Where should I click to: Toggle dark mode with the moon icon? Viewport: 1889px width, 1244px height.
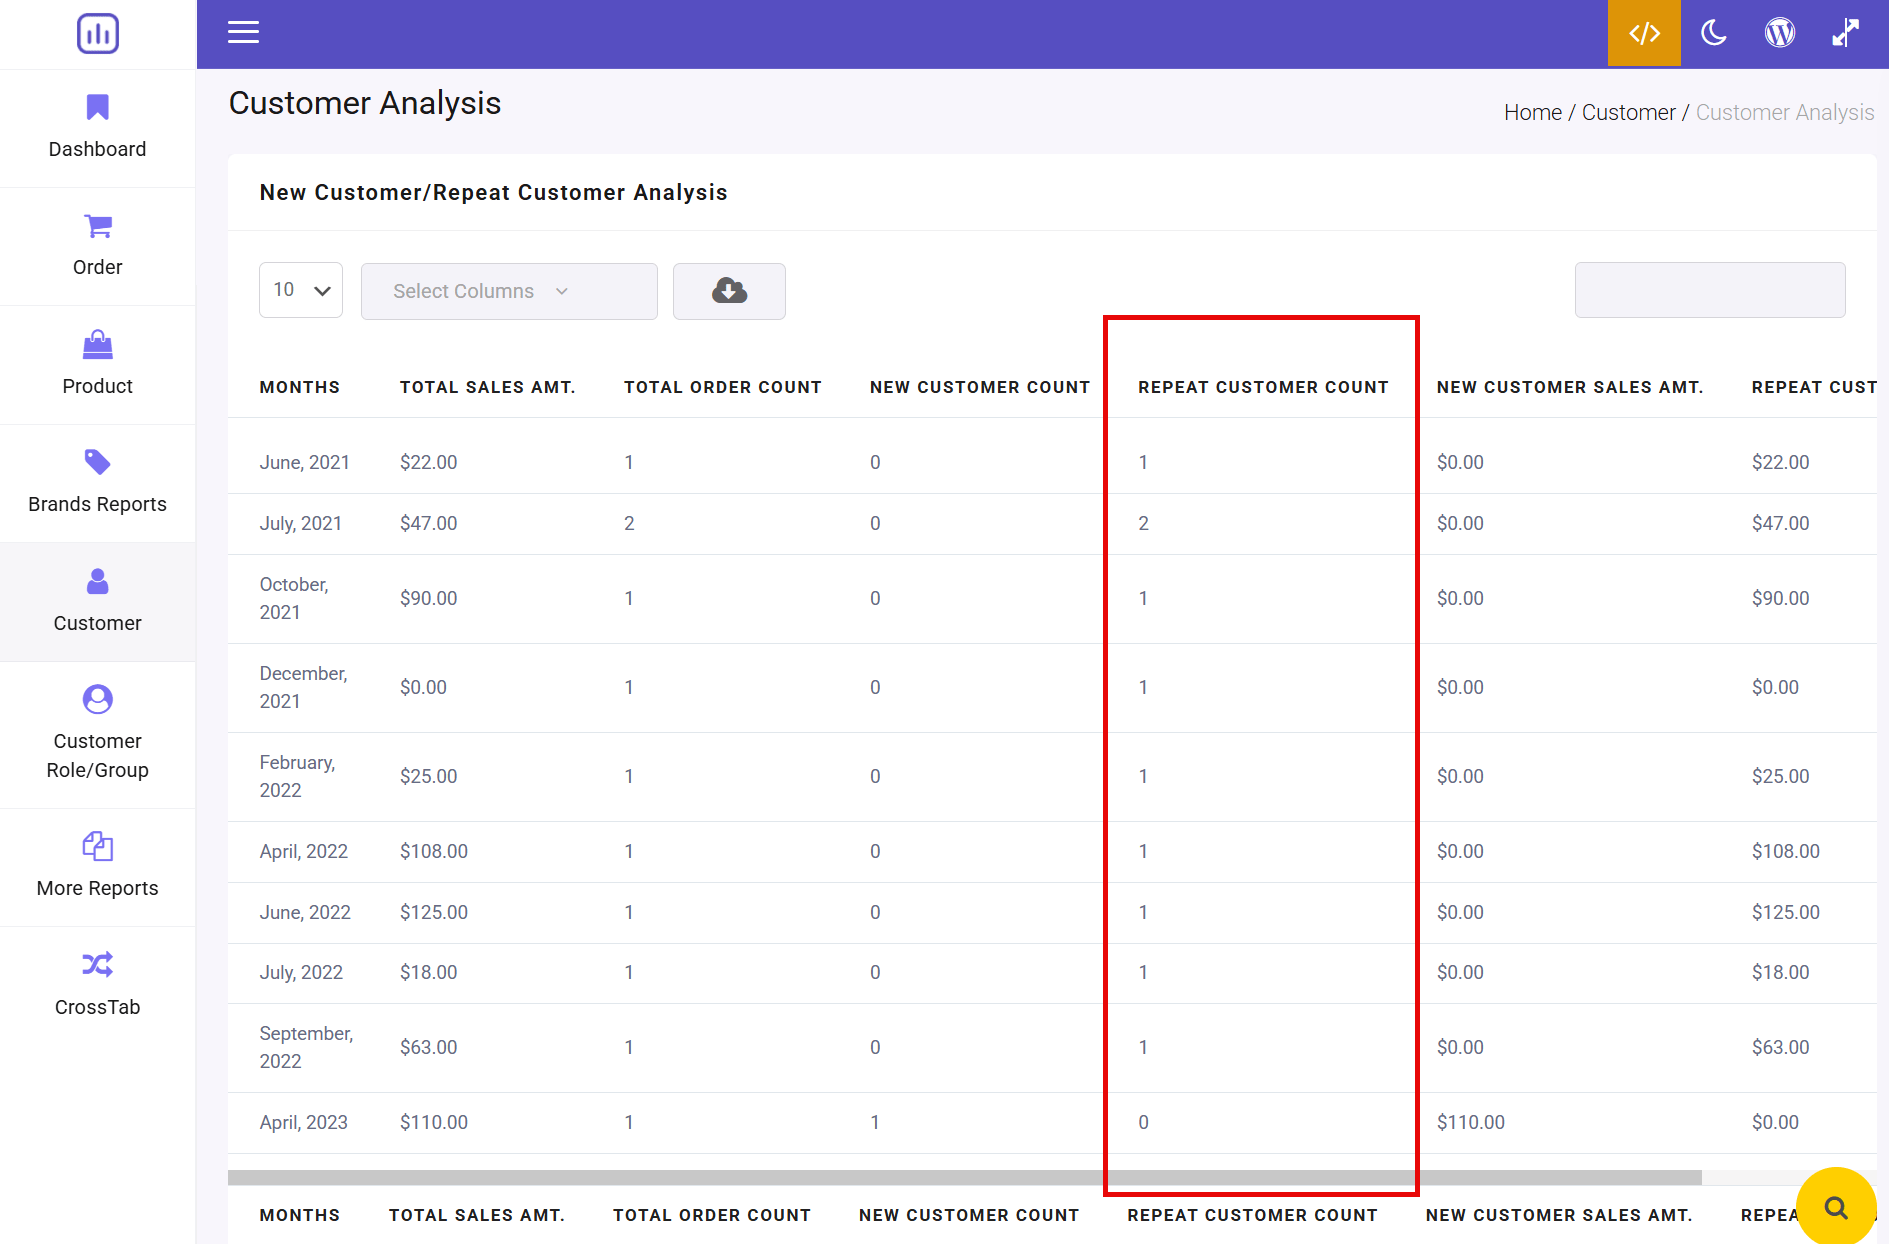(x=1712, y=33)
